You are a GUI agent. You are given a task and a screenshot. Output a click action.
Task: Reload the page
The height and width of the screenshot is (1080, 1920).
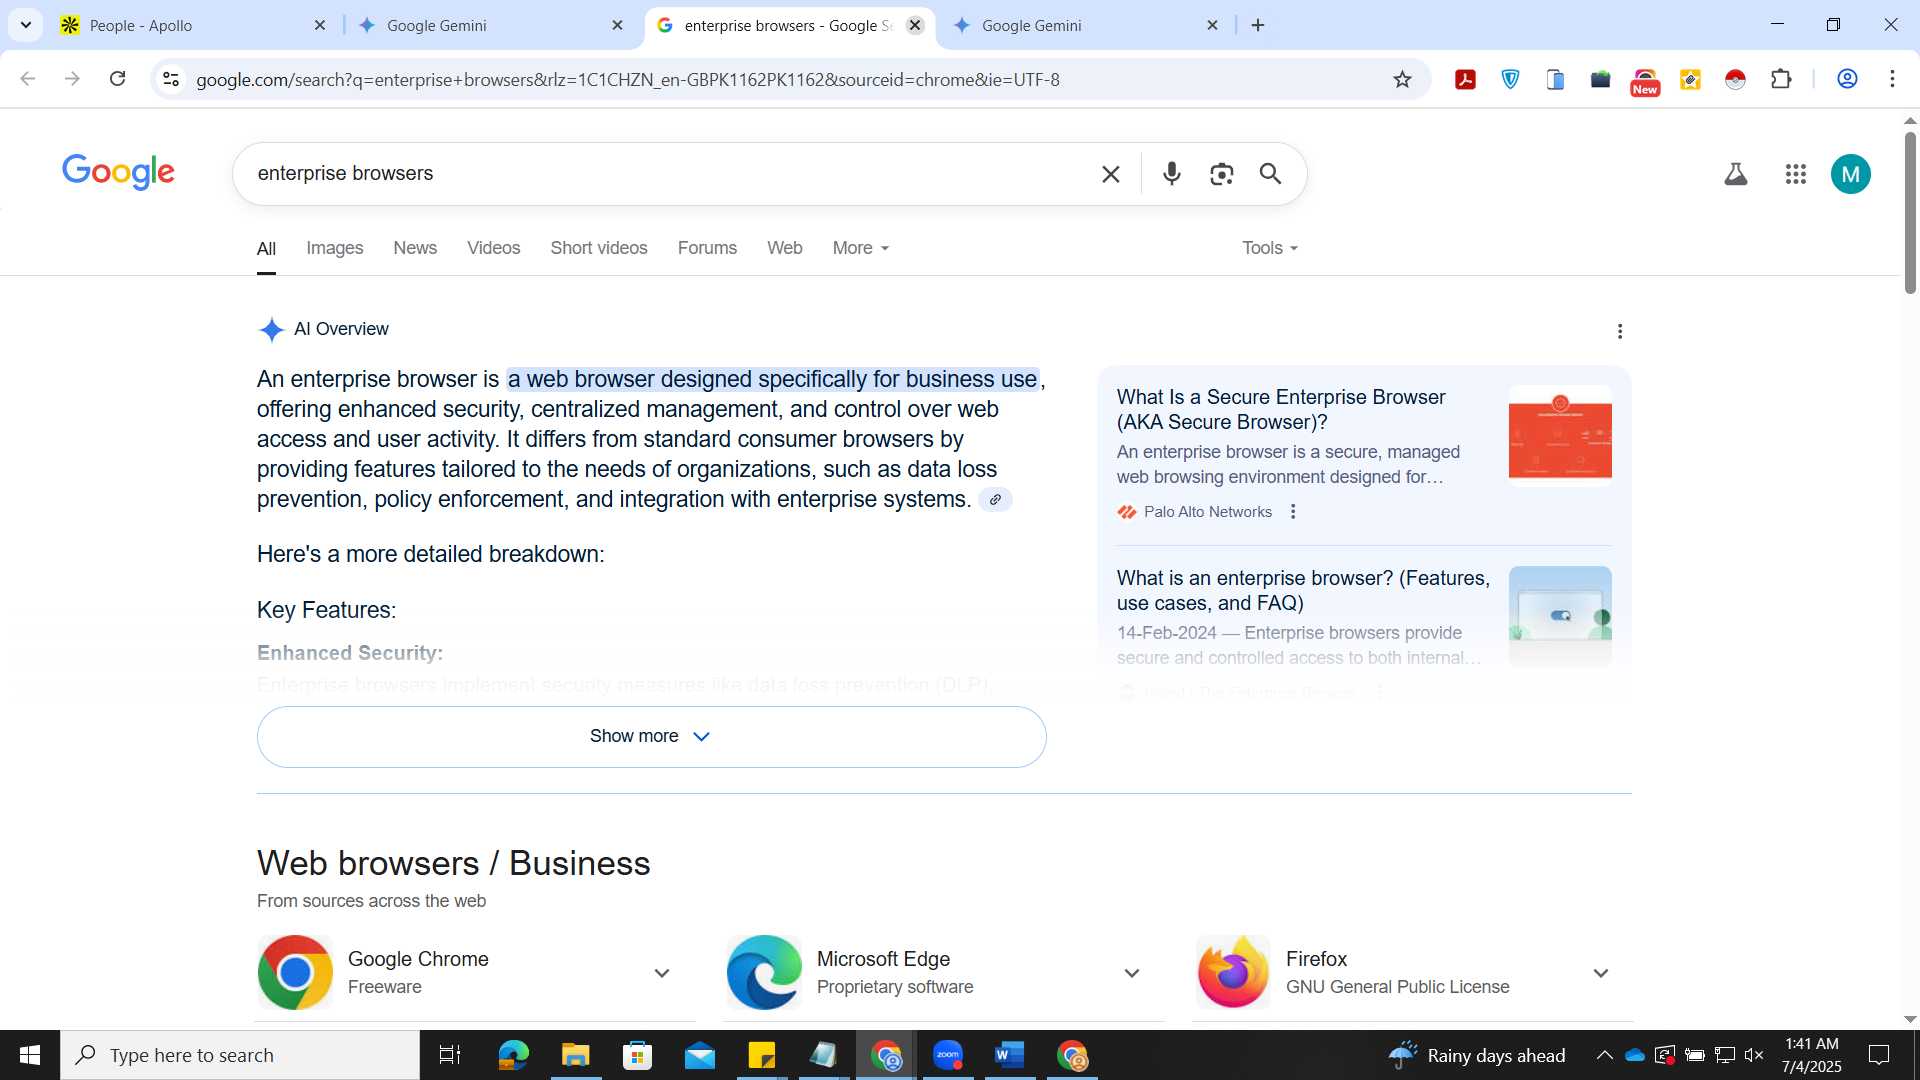(117, 79)
